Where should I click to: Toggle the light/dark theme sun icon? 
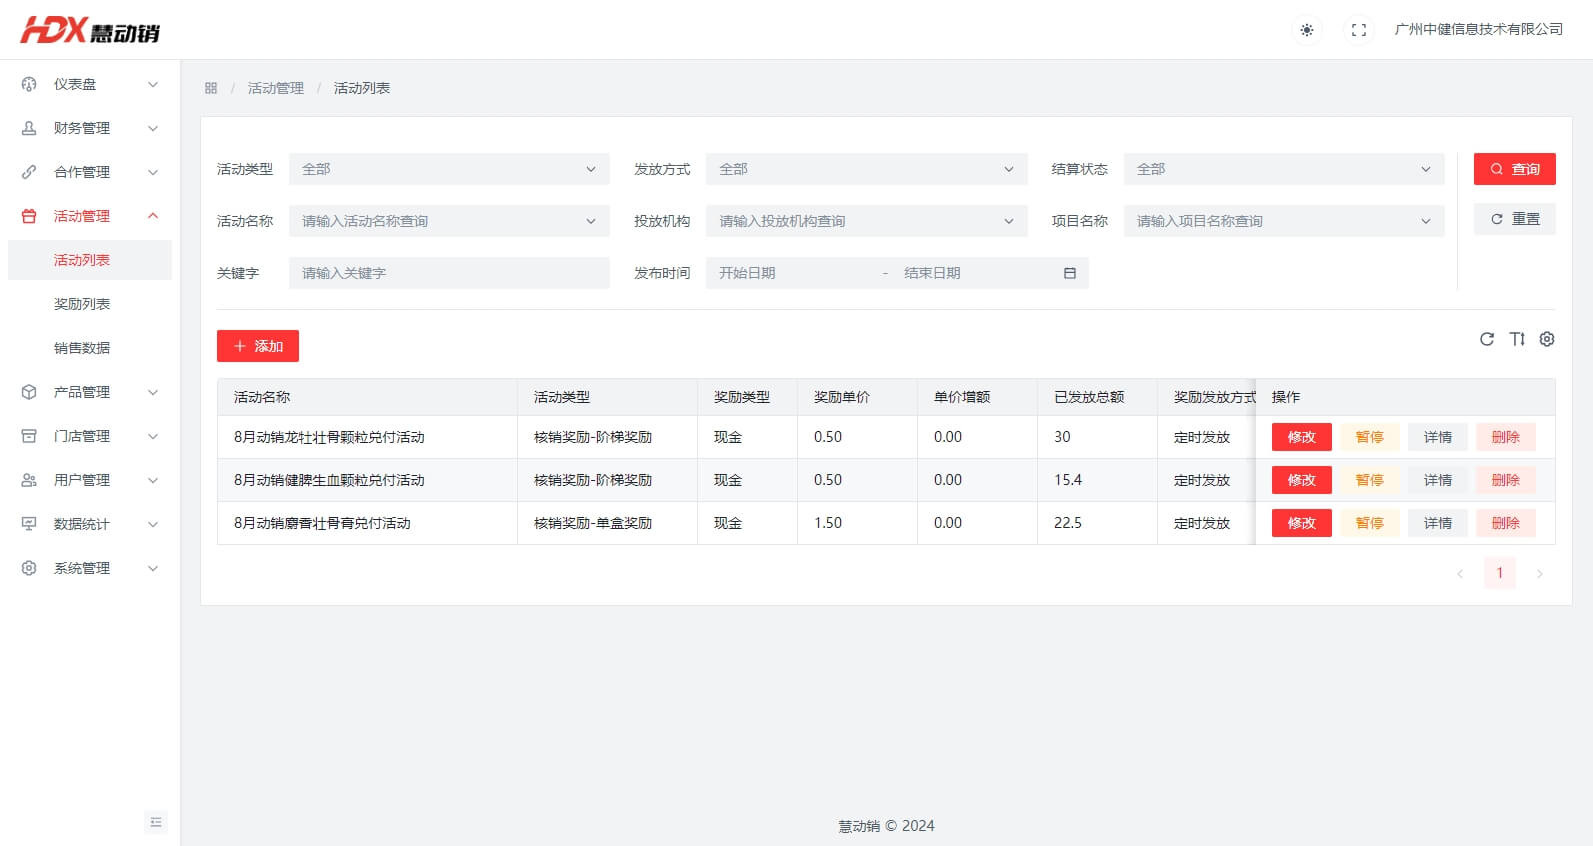[x=1306, y=30]
